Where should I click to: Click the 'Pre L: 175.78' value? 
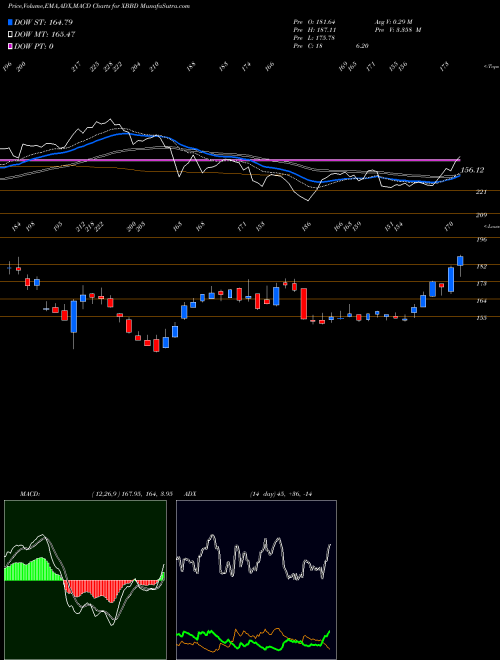(314, 38)
